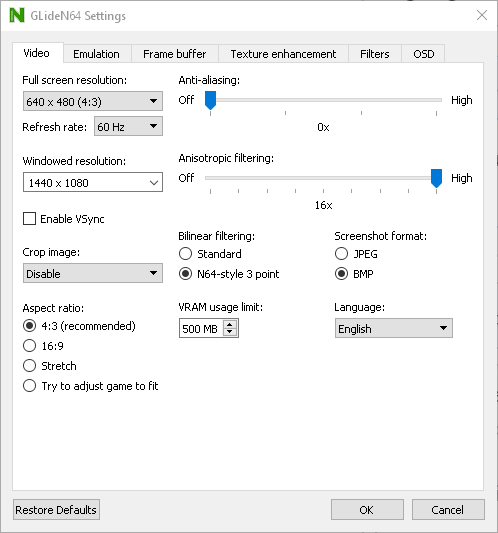Viewport: 498px width, 533px height.
Task: Click the VRAM usage limit value field
Action: (x=201, y=329)
